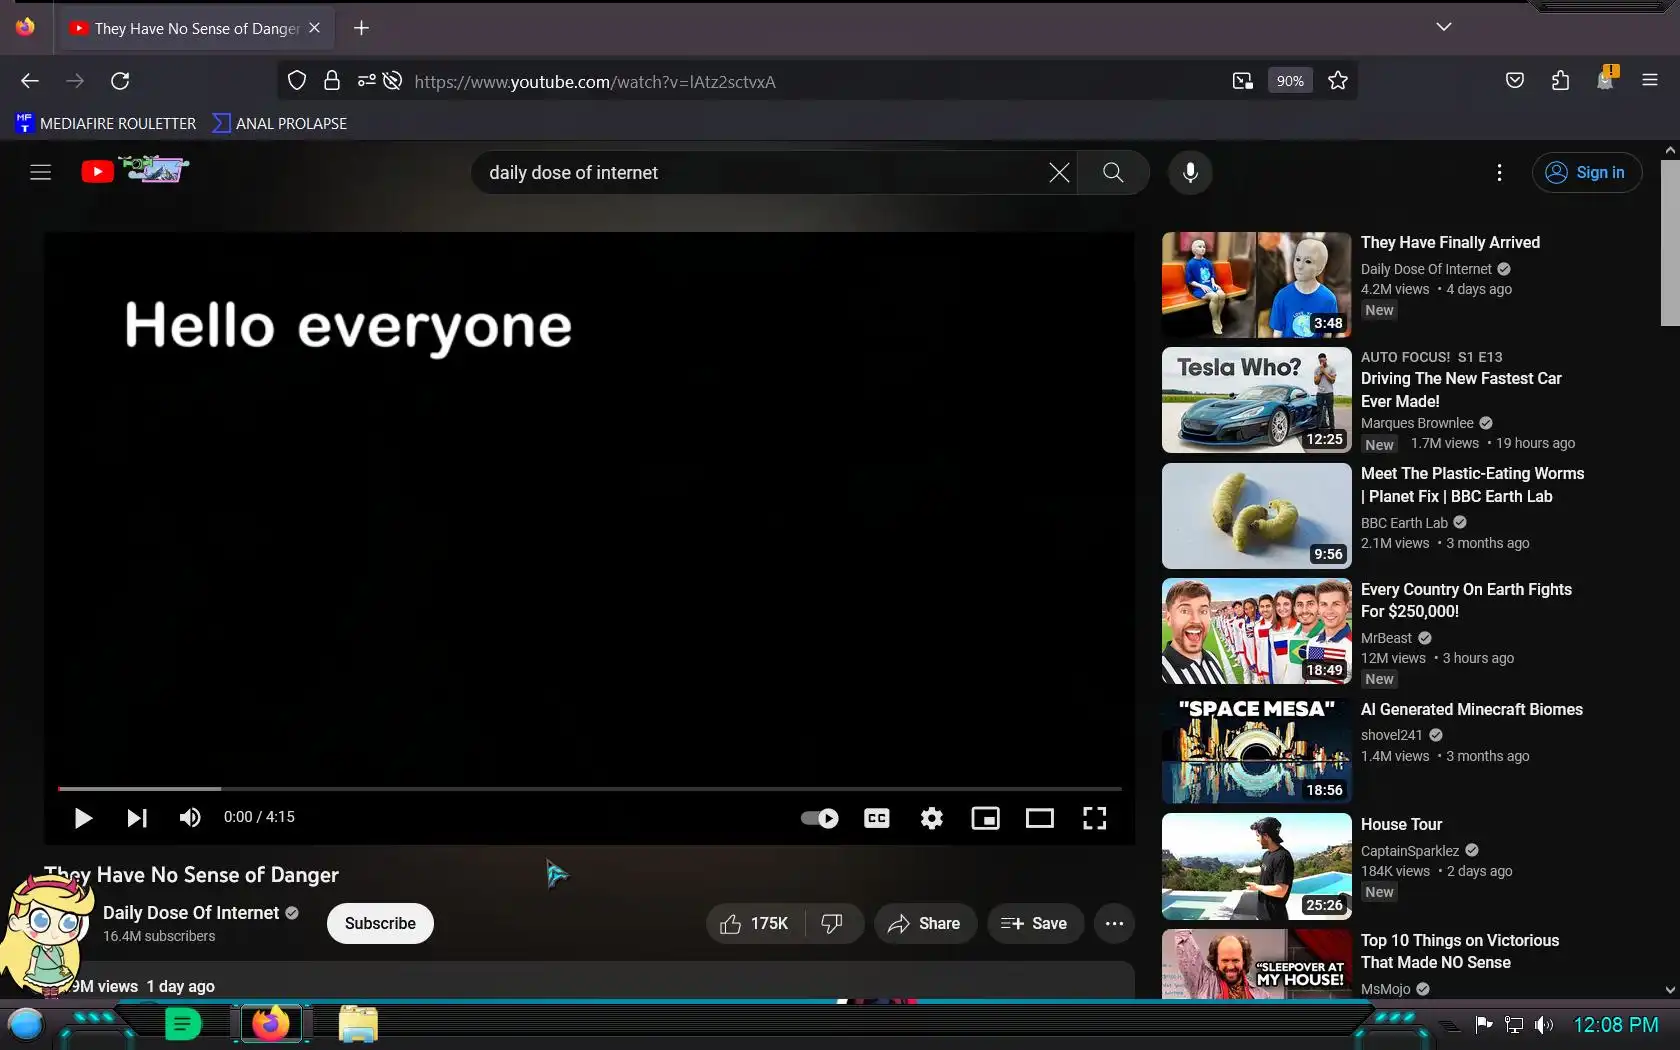This screenshot has width=1680, height=1050.
Task: Open video settings gear
Action: tap(932, 819)
